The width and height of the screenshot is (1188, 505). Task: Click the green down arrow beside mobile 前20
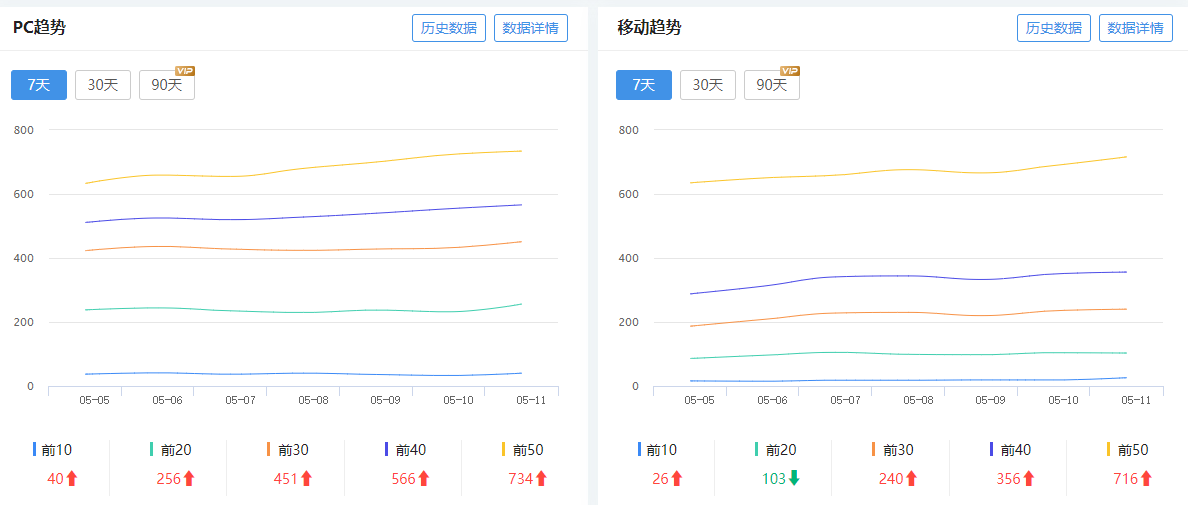tap(794, 479)
